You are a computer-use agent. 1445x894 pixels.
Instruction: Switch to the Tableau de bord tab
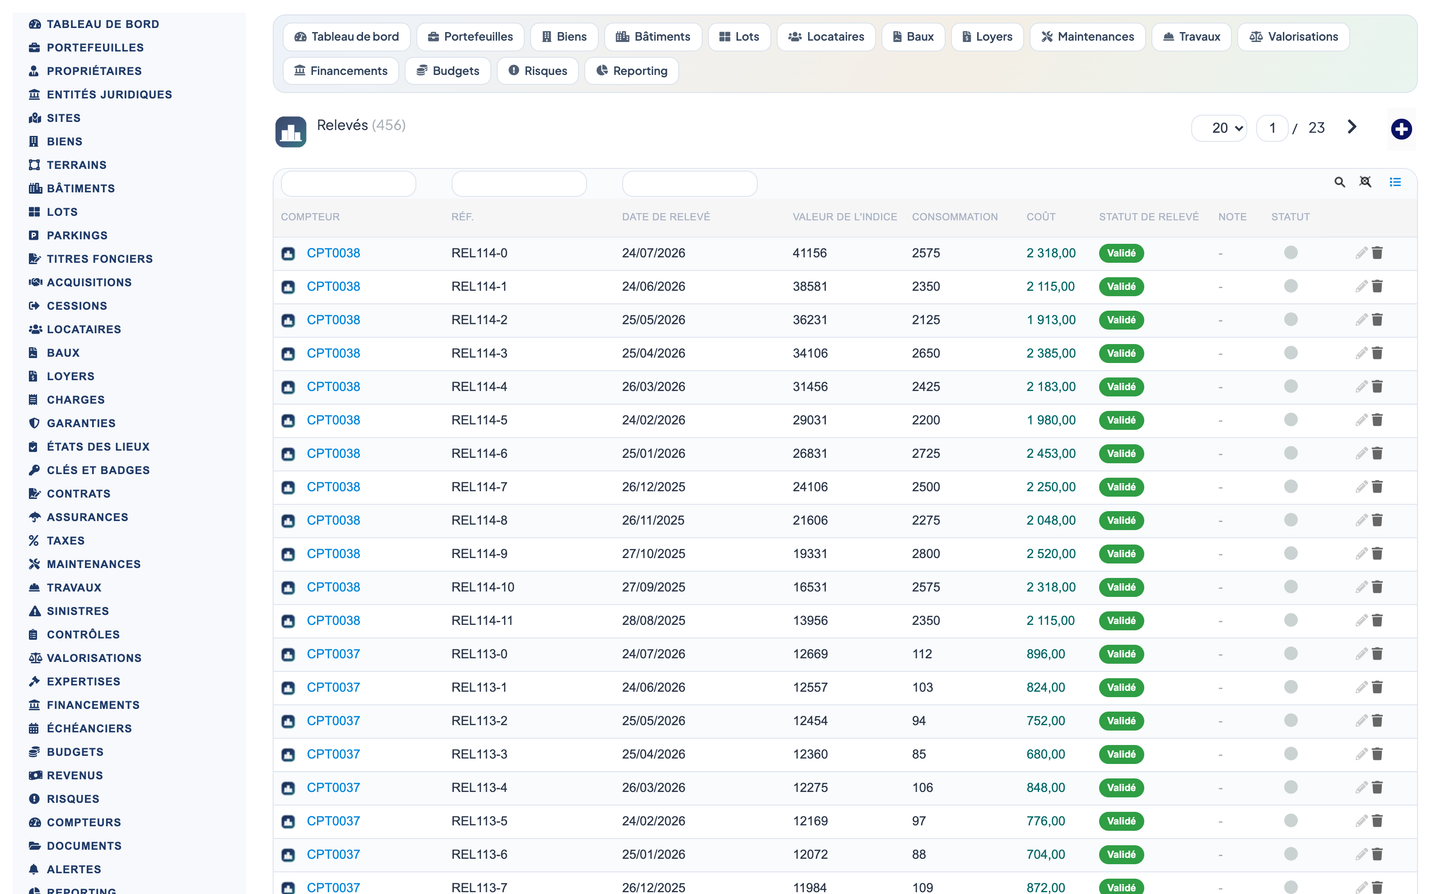[346, 37]
